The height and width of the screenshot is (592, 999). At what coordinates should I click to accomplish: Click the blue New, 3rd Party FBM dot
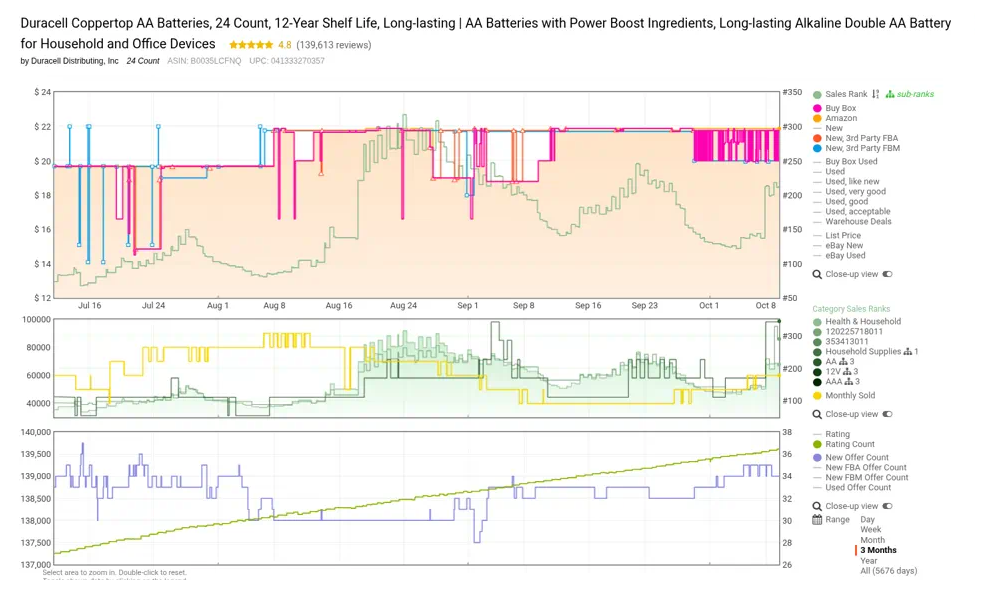click(x=817, y=148)
